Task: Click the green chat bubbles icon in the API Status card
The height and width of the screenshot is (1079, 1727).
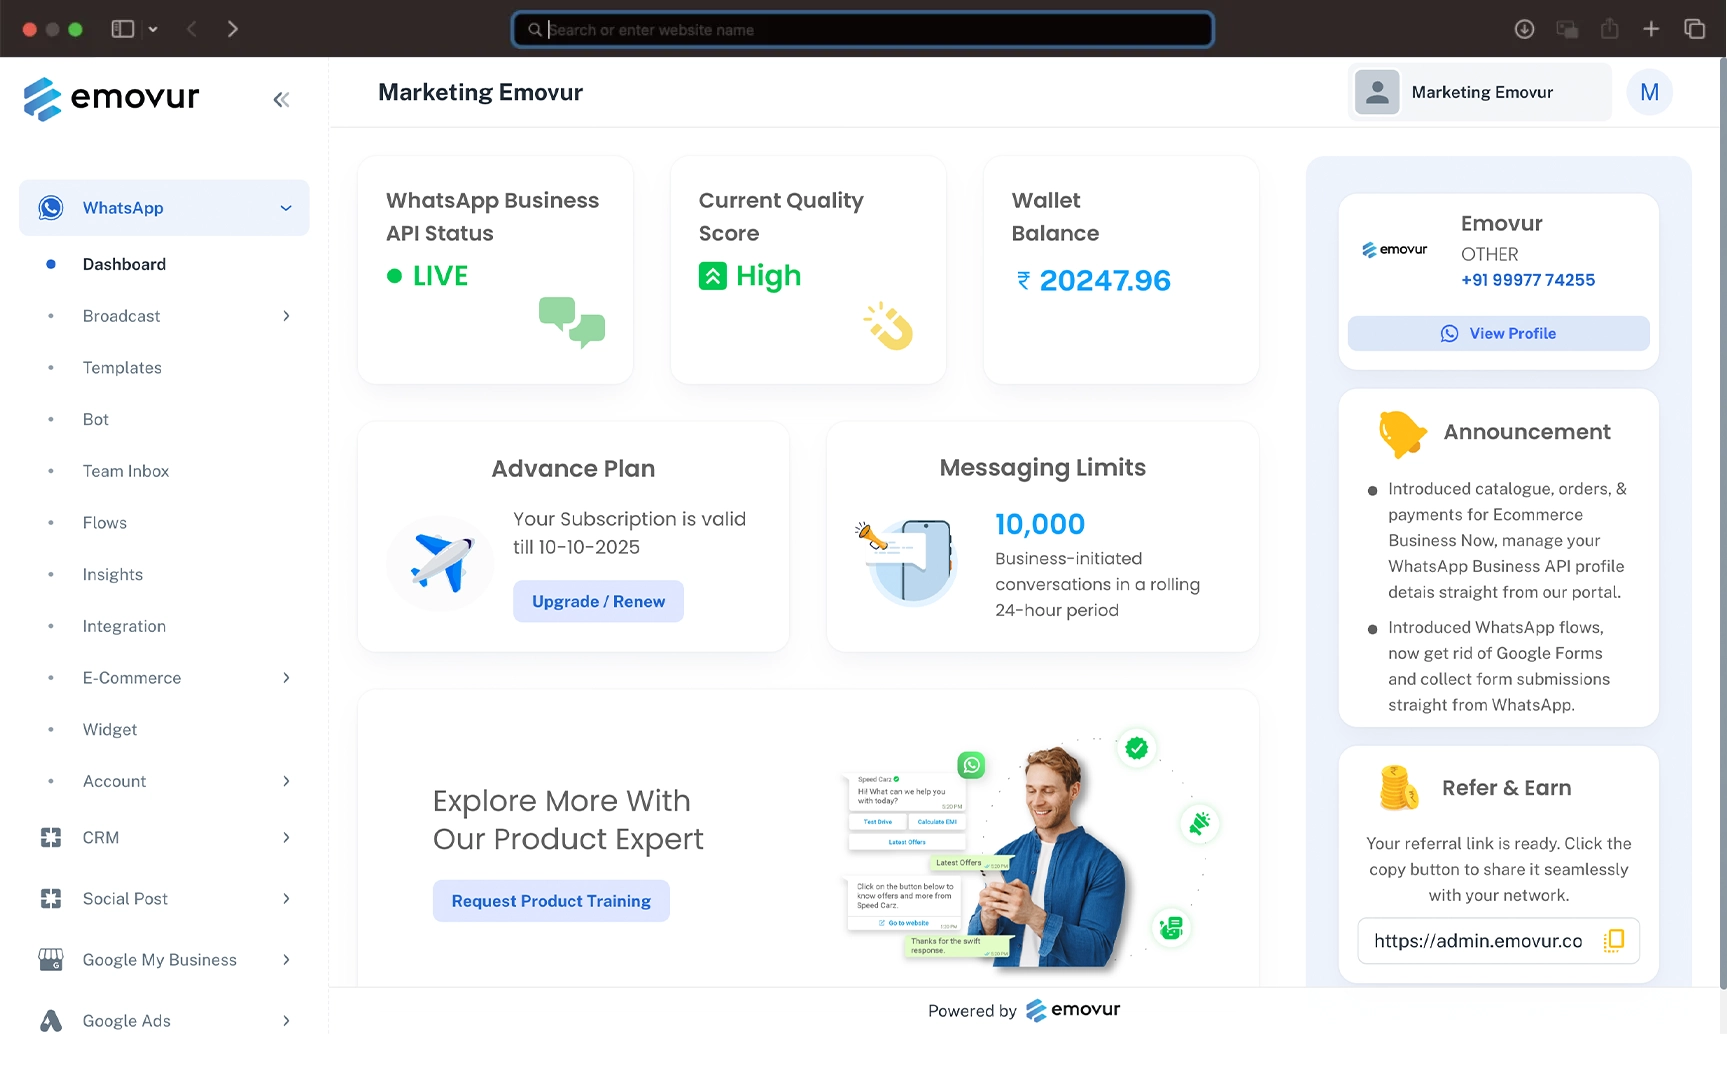Action: pyautogui.click(x=572, y=322)
